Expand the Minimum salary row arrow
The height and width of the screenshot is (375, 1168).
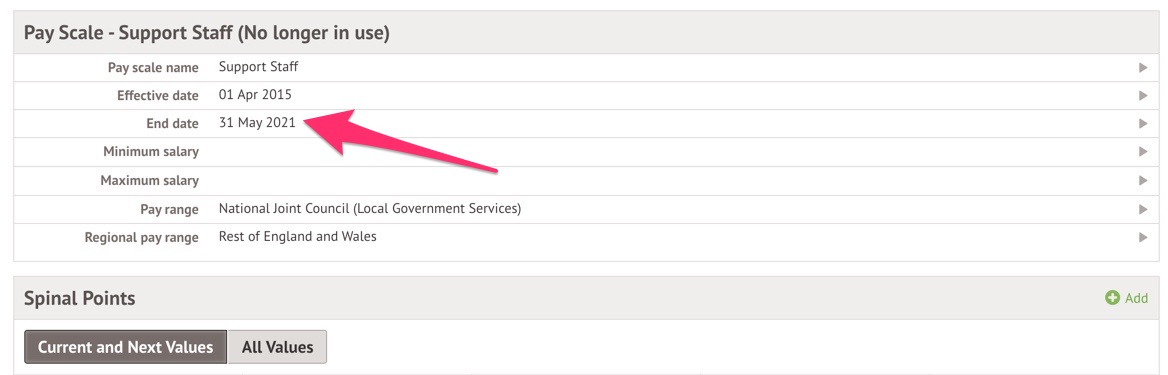click(1143, 151)
